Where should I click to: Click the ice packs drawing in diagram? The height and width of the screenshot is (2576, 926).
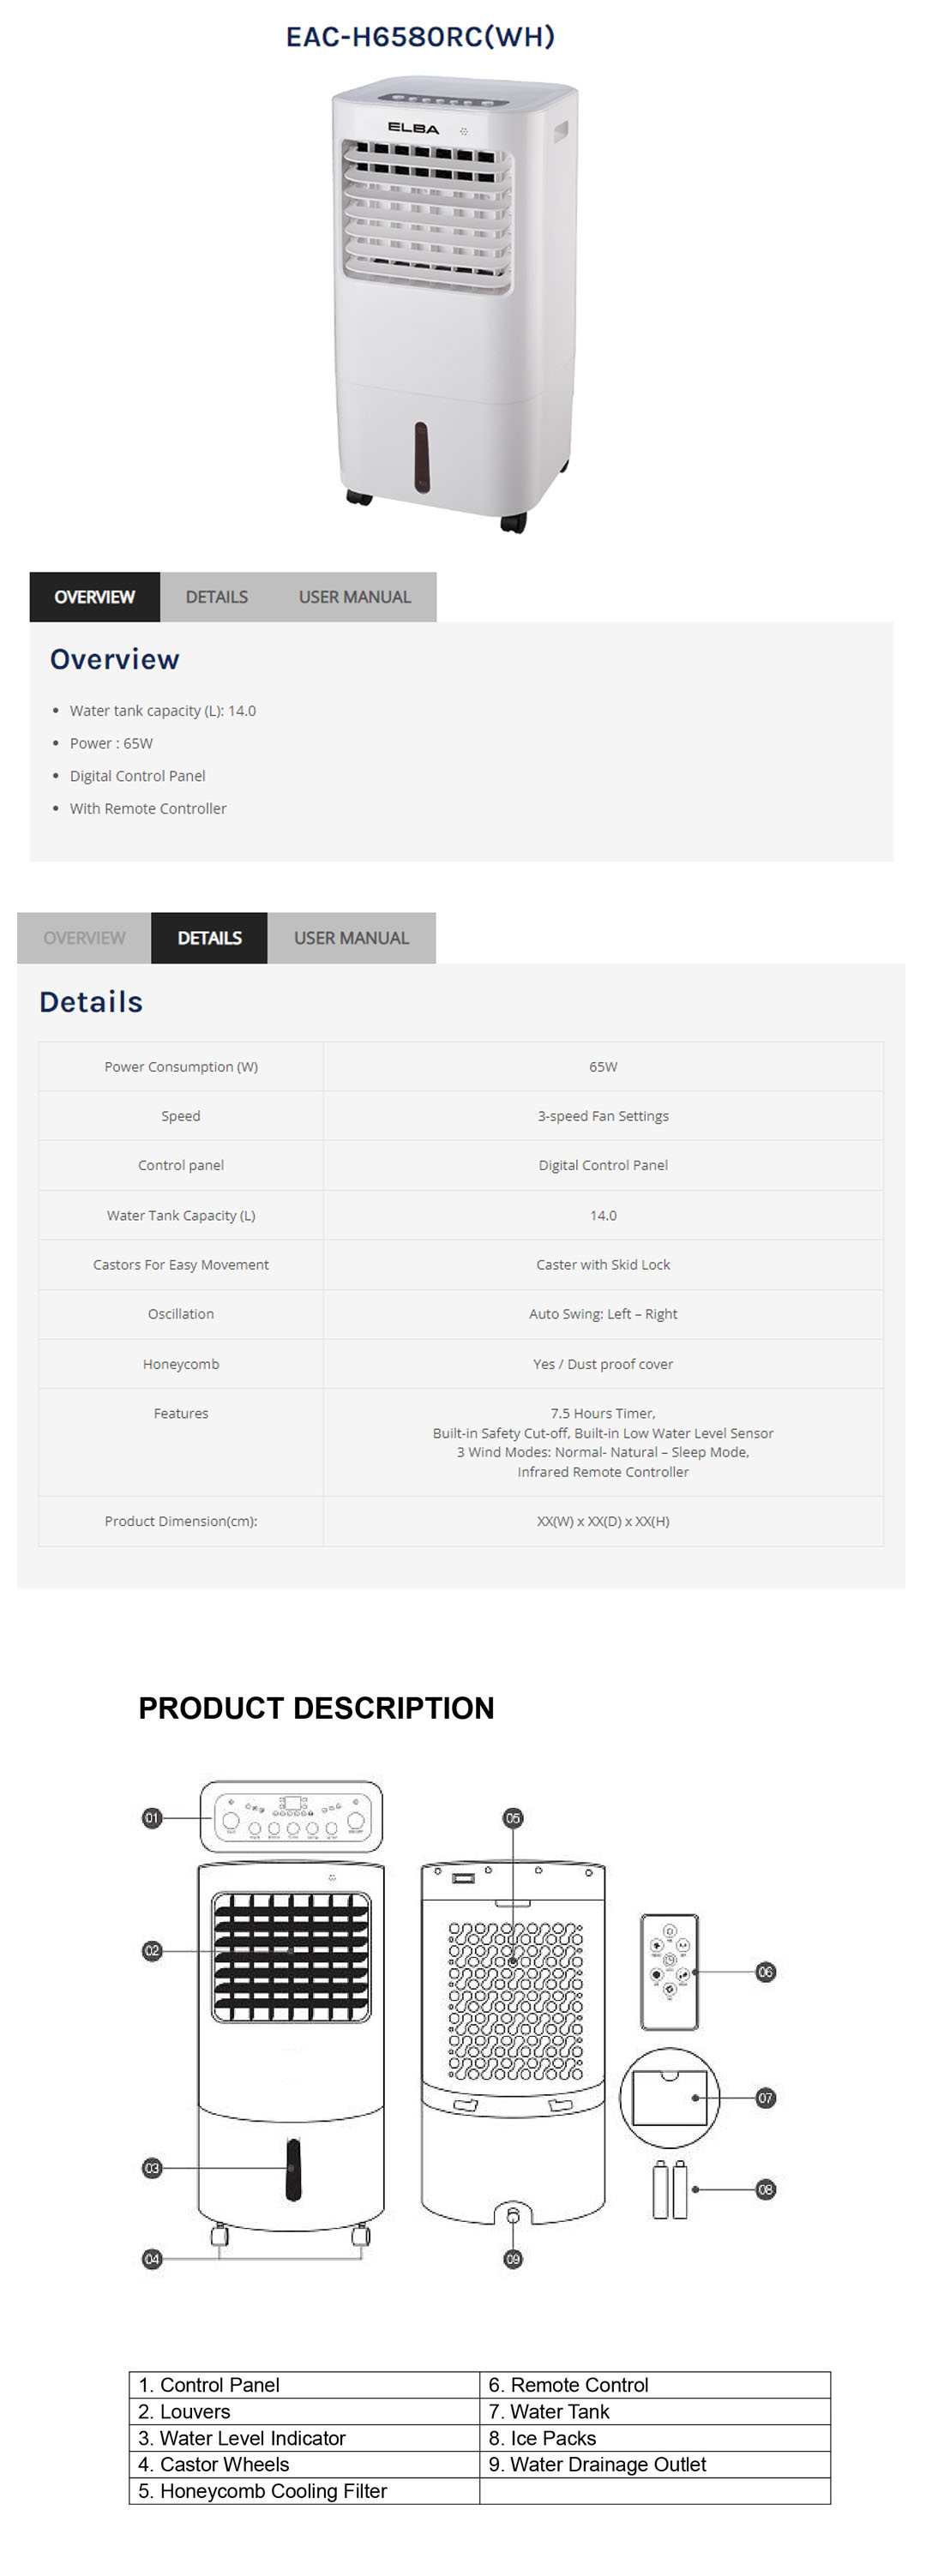click(x=670, y=2190)
